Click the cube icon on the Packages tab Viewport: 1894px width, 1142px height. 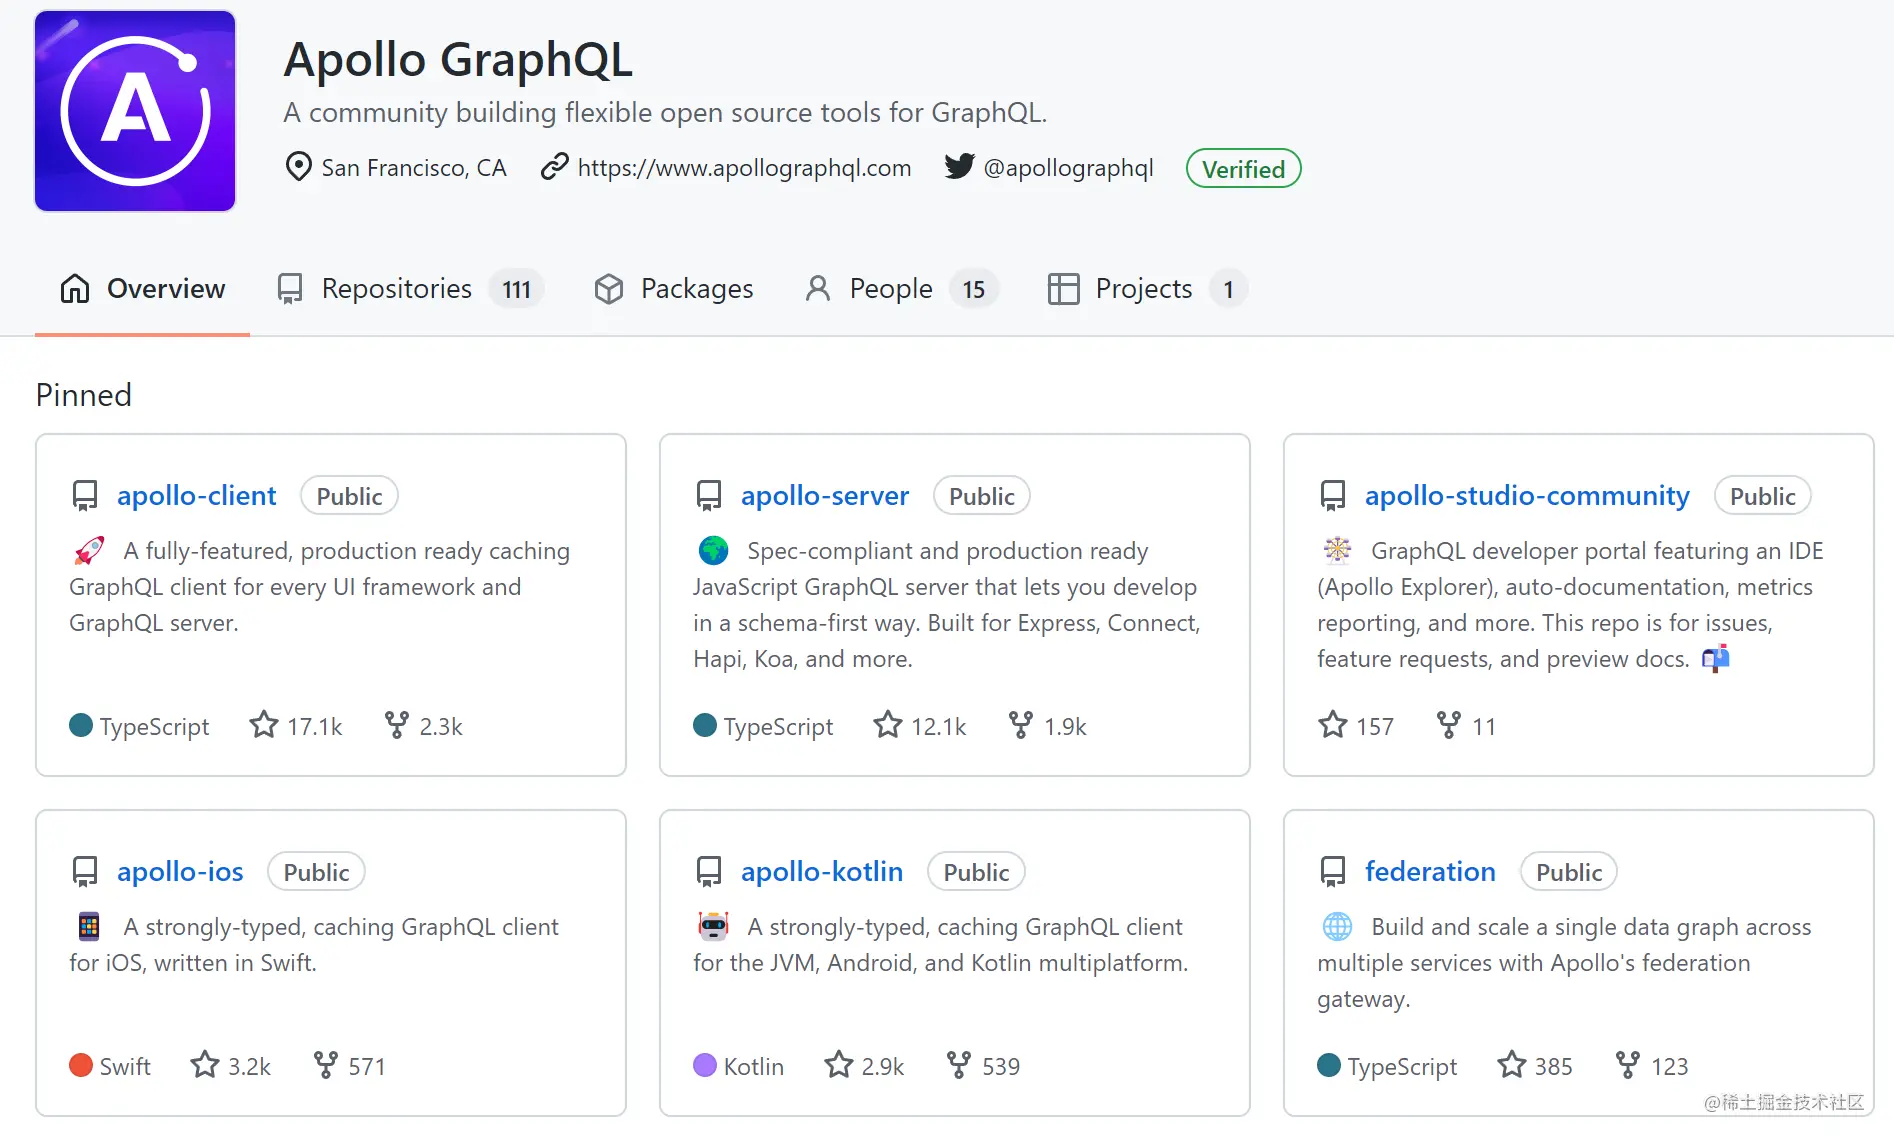(x=609, y=289)
